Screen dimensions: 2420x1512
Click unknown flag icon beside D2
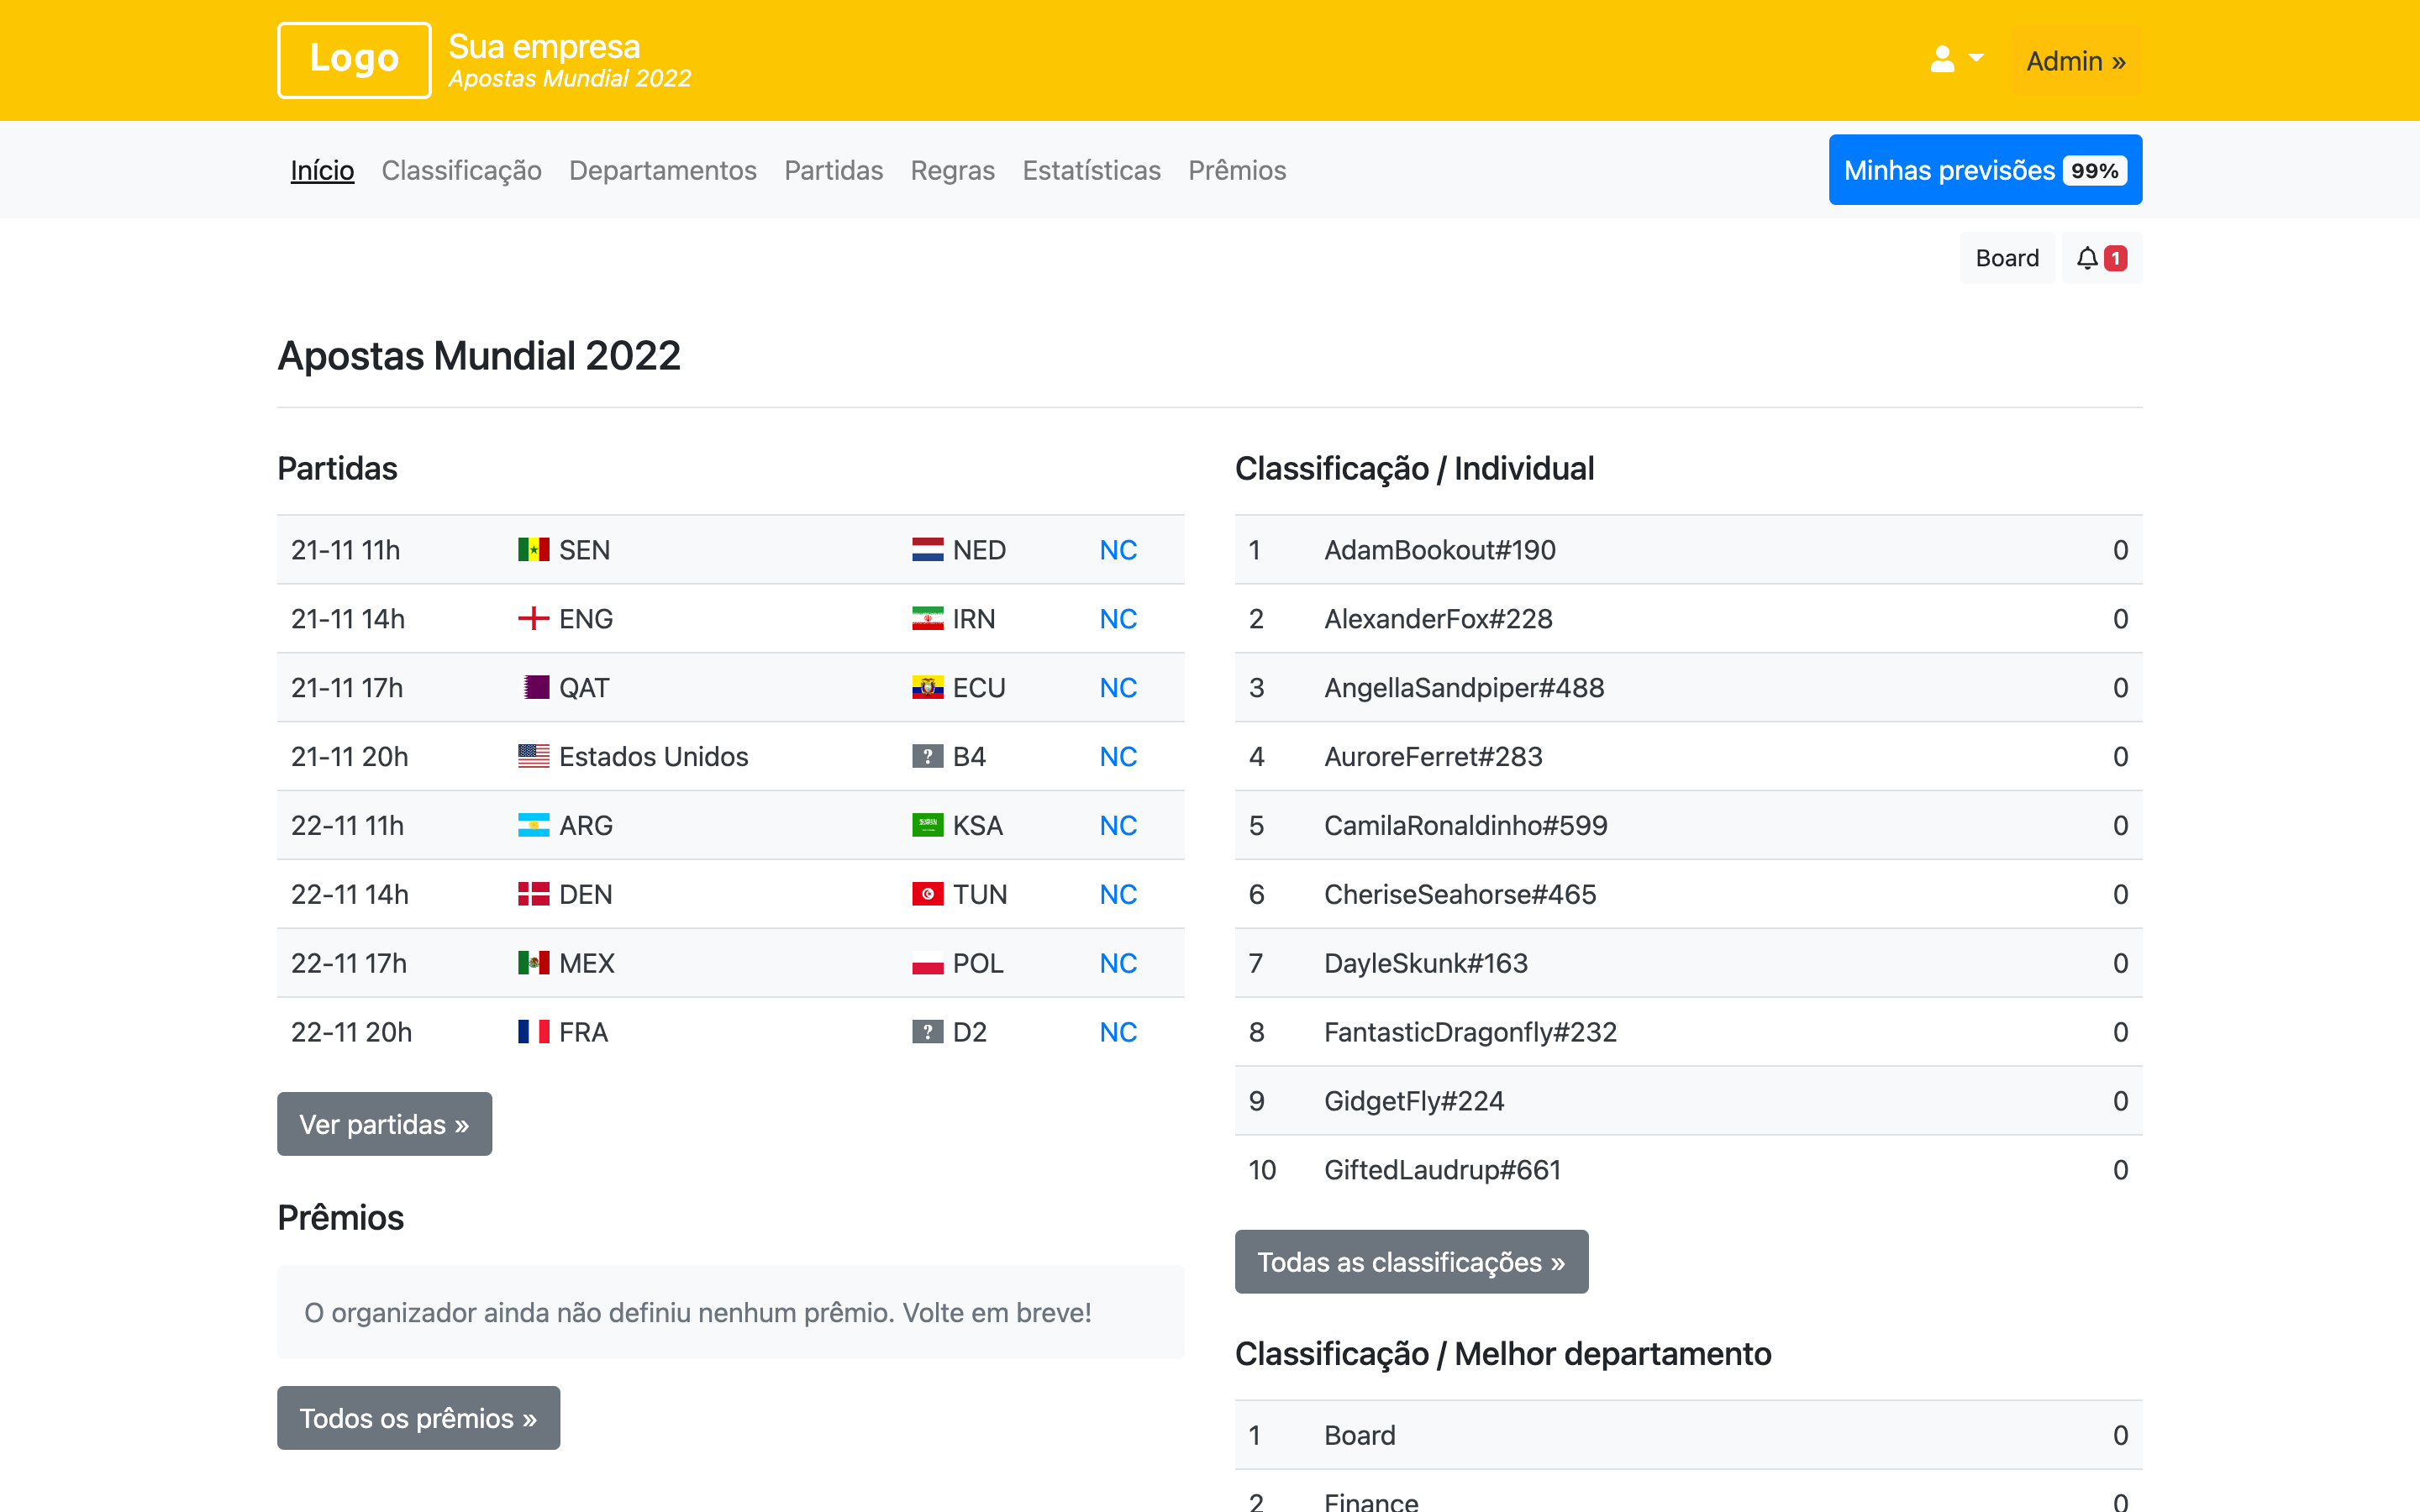928,1033
